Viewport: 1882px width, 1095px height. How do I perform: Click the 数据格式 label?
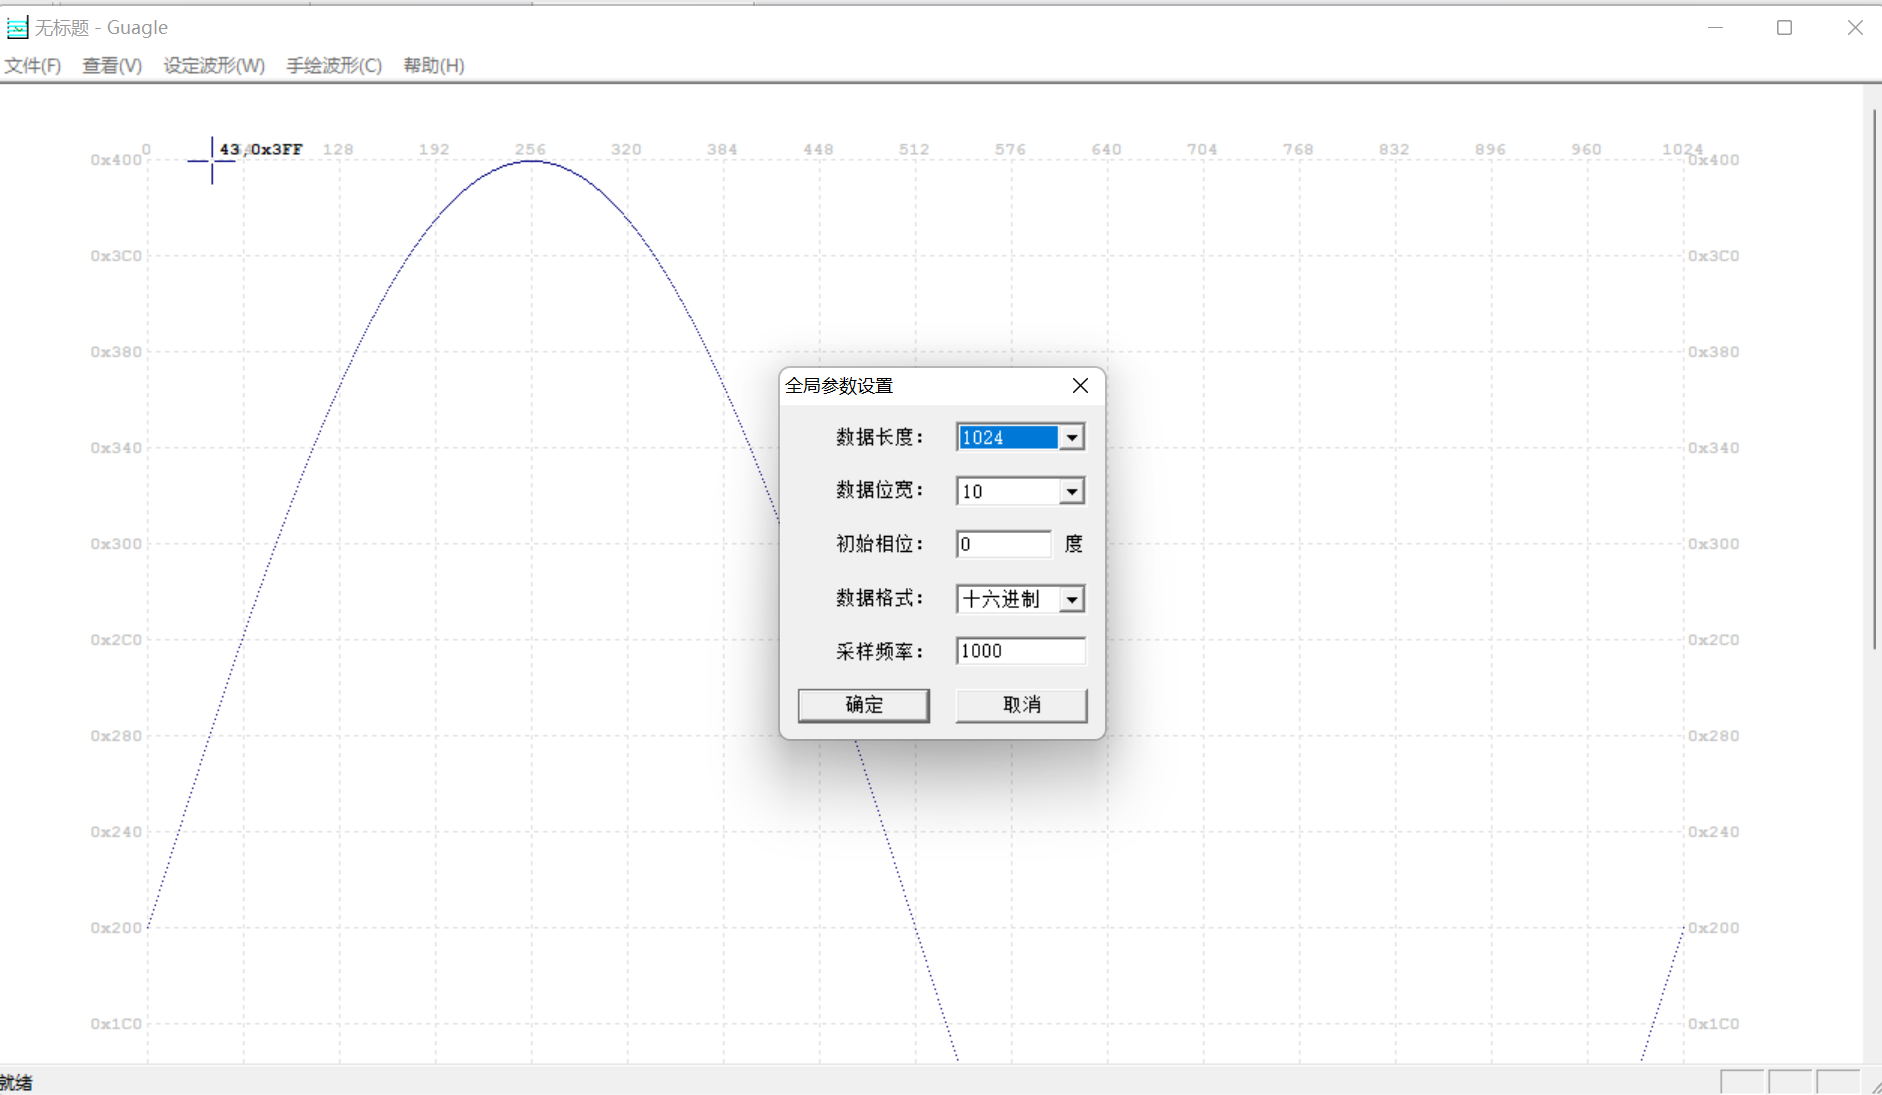click(880, 598)
